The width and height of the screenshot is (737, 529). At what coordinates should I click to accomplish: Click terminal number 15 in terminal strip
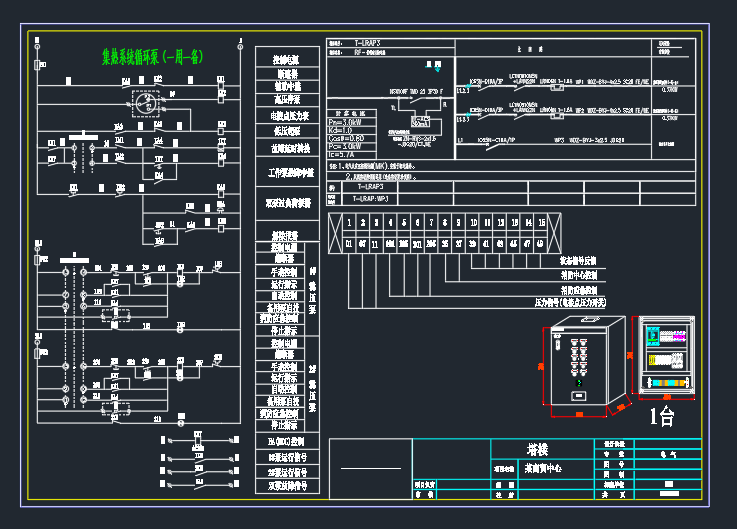(542, 223)
